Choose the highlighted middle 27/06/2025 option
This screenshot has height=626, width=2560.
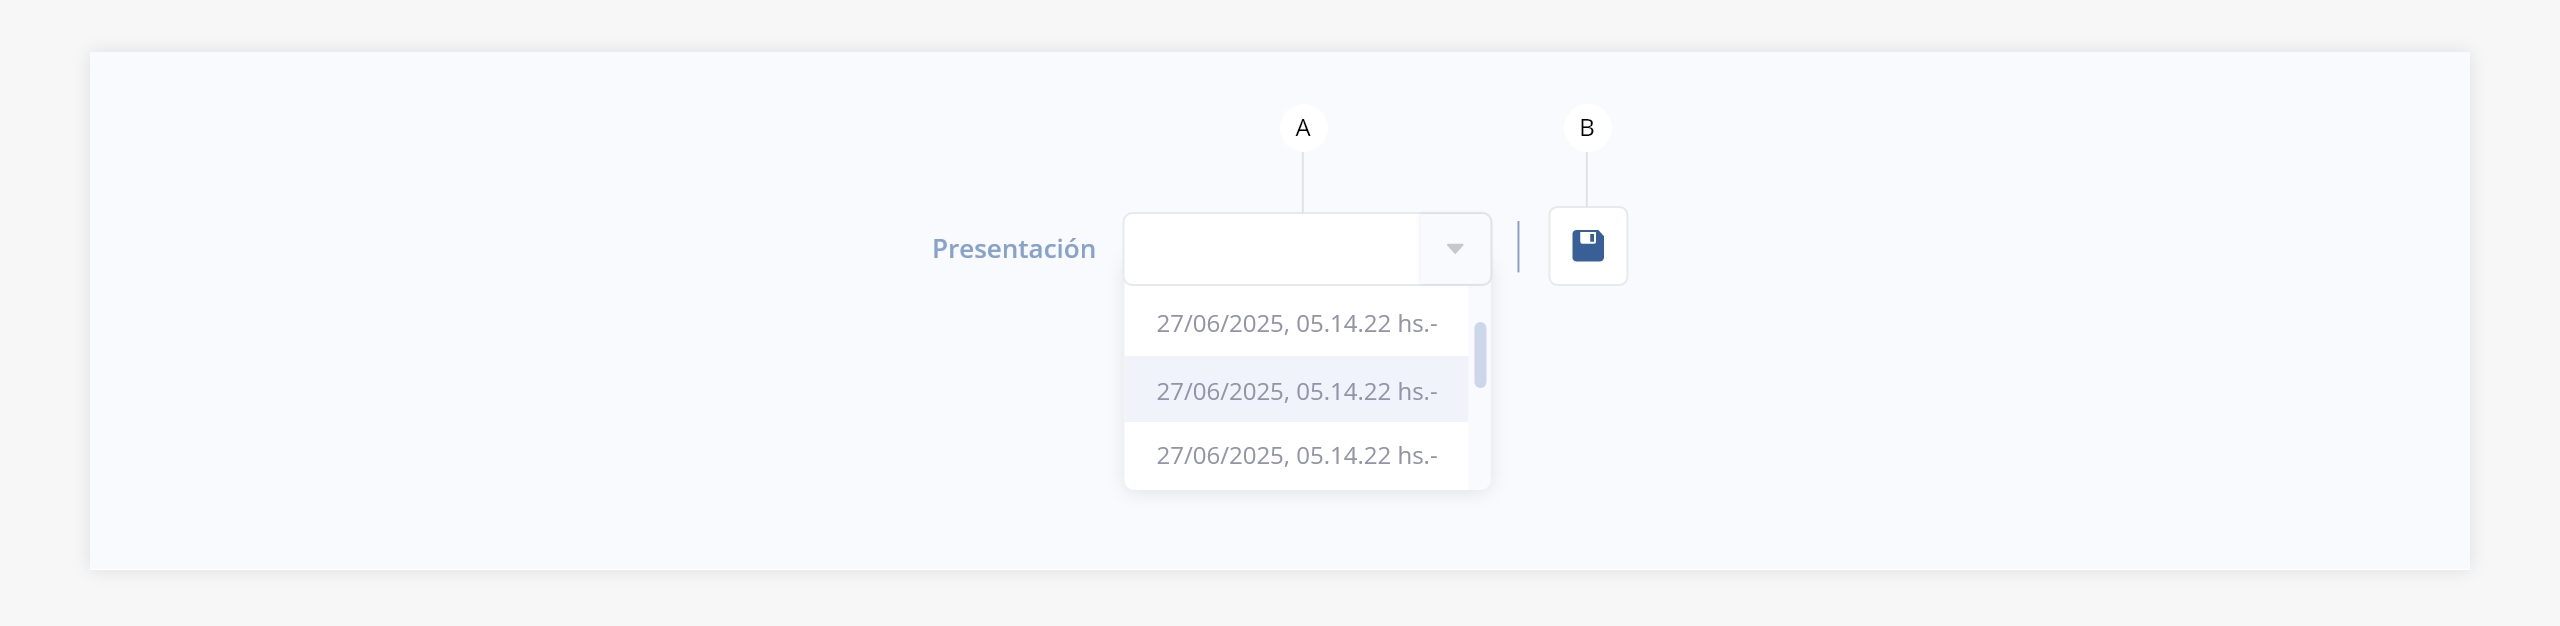(1296, 391)
